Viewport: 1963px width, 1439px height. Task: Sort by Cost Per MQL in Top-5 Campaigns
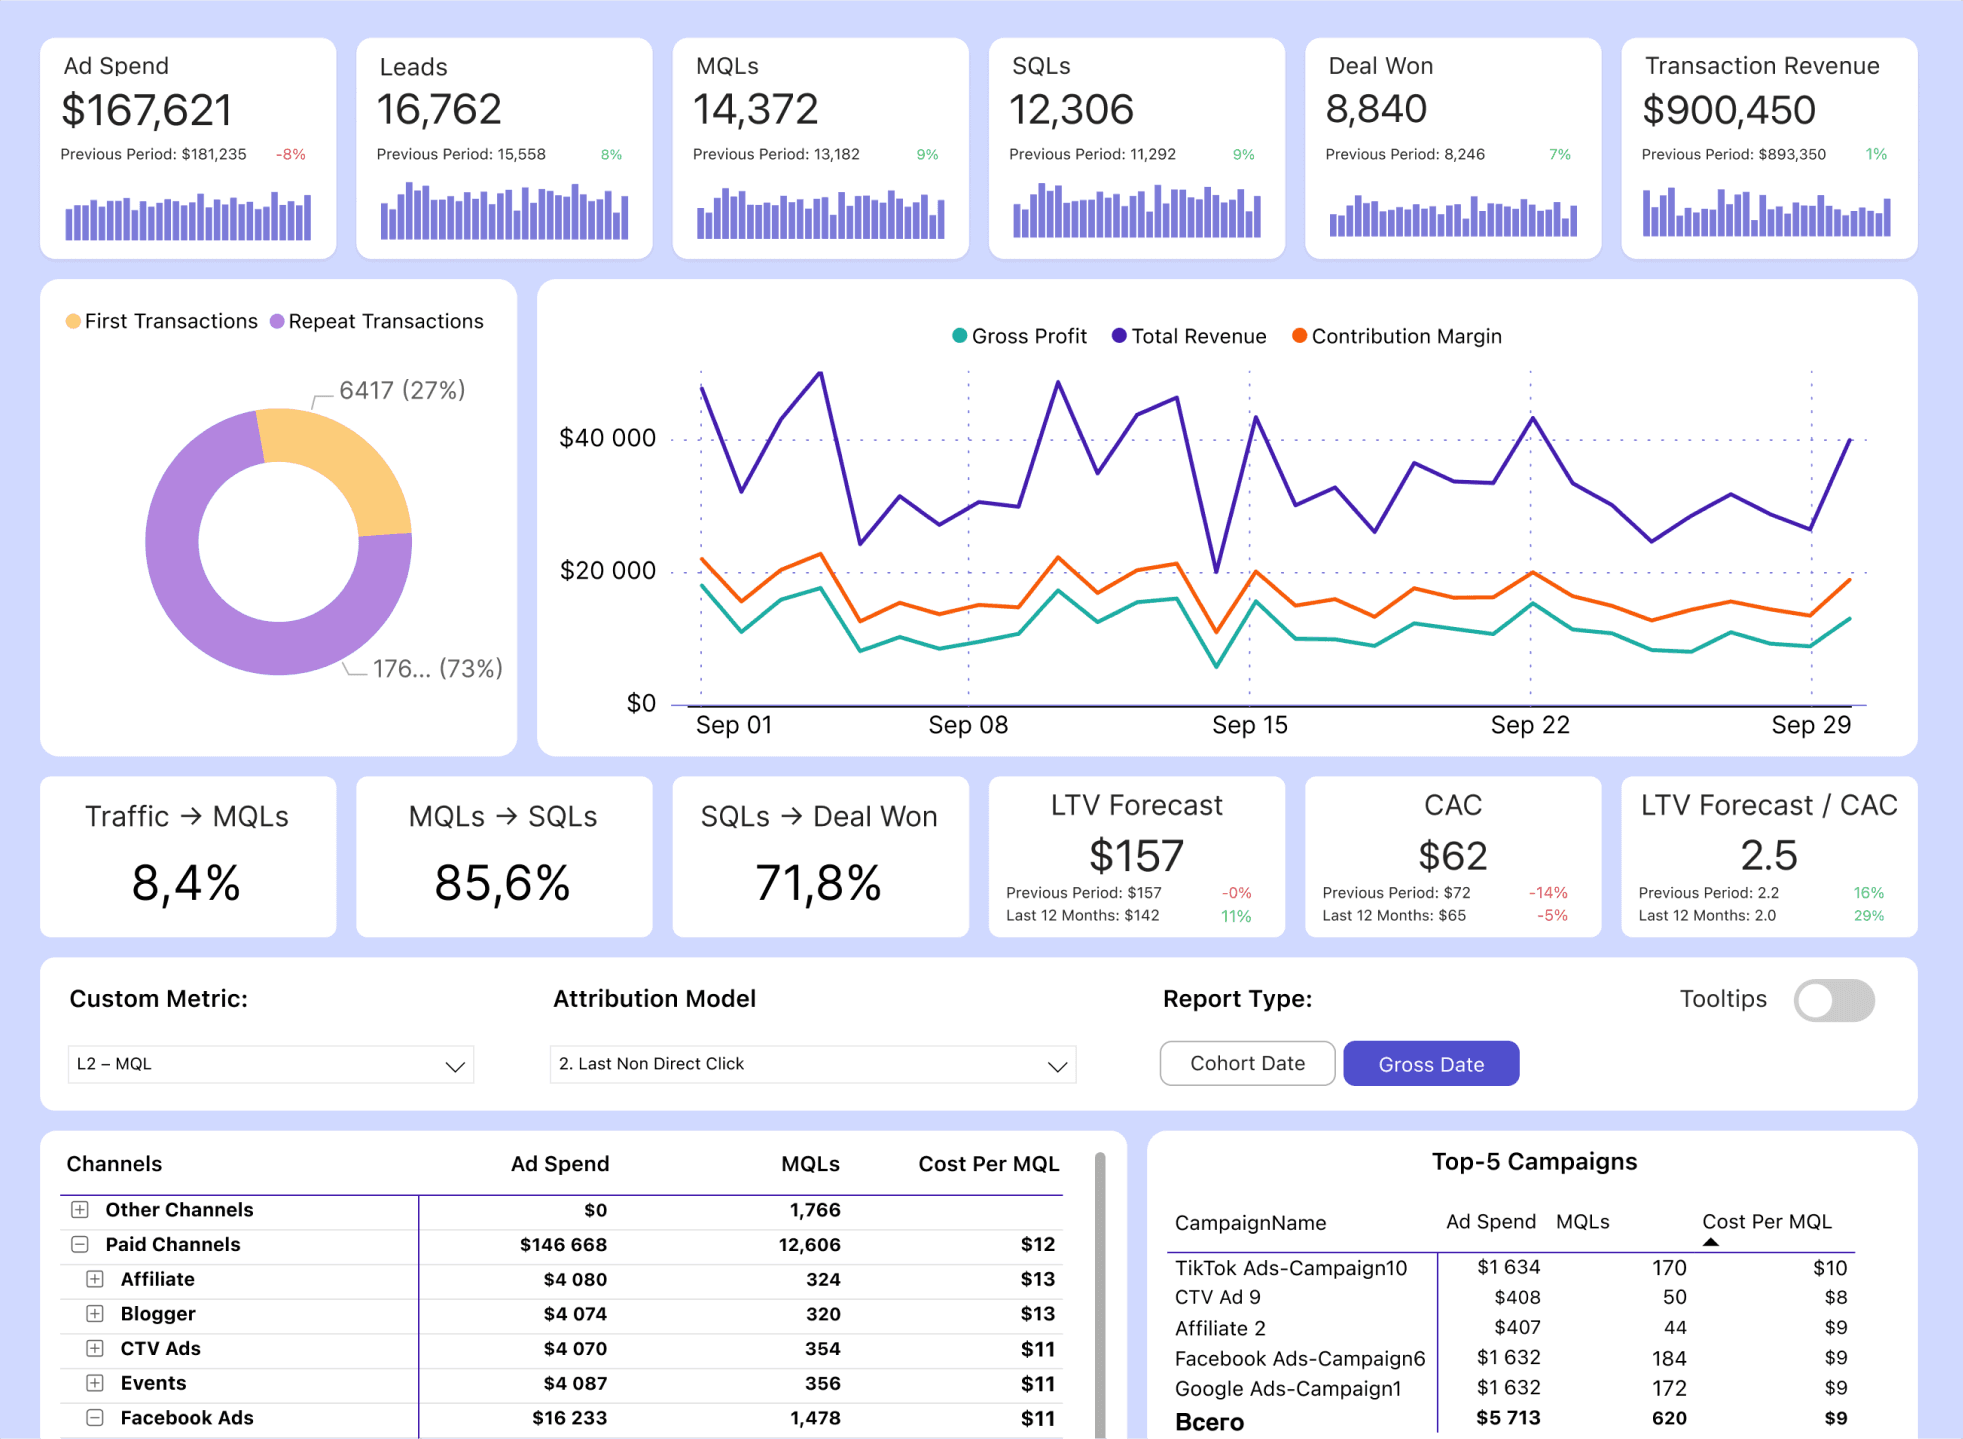[1766, 1221]
